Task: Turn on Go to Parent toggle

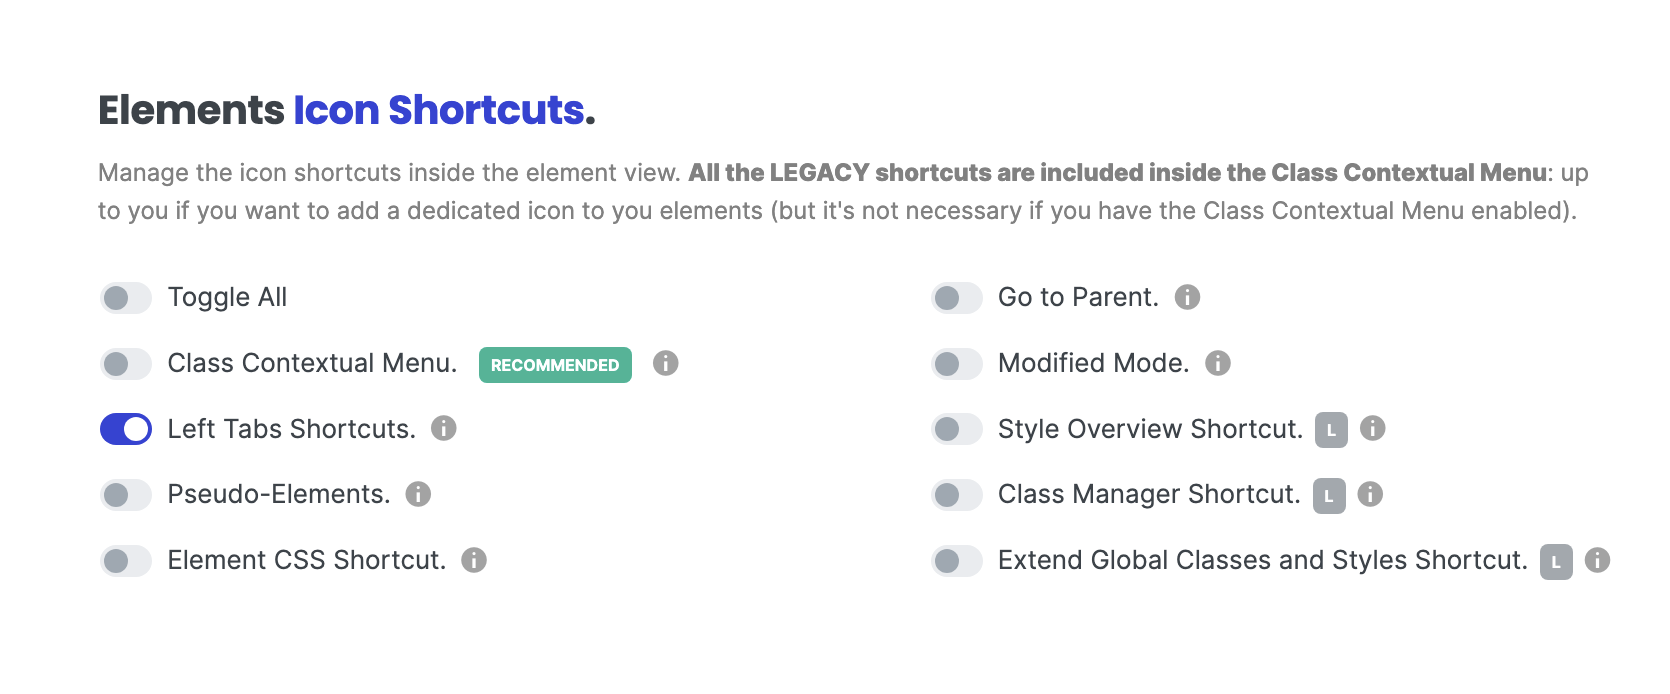Action: pyautogui.click(x=957, y=298)
